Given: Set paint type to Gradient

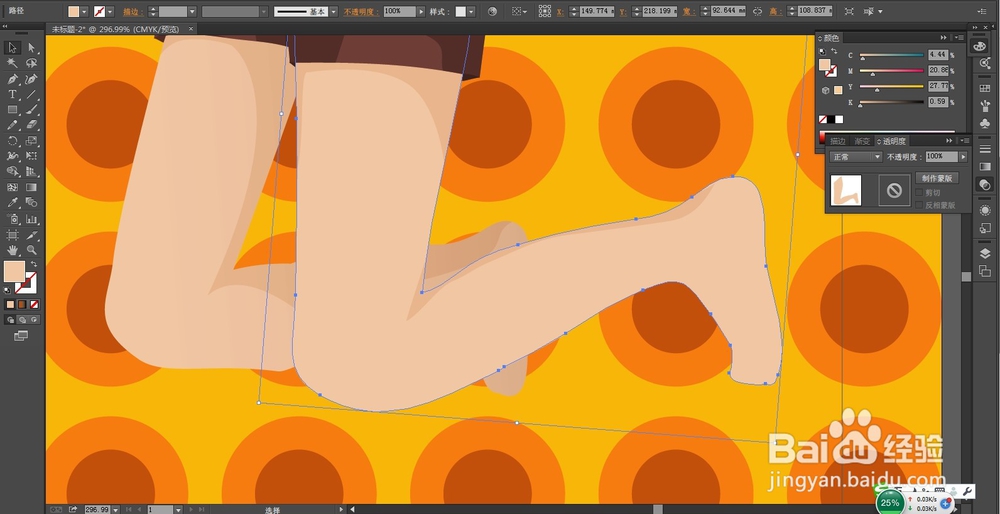Looking at the screenshot, I should [22, 305].
